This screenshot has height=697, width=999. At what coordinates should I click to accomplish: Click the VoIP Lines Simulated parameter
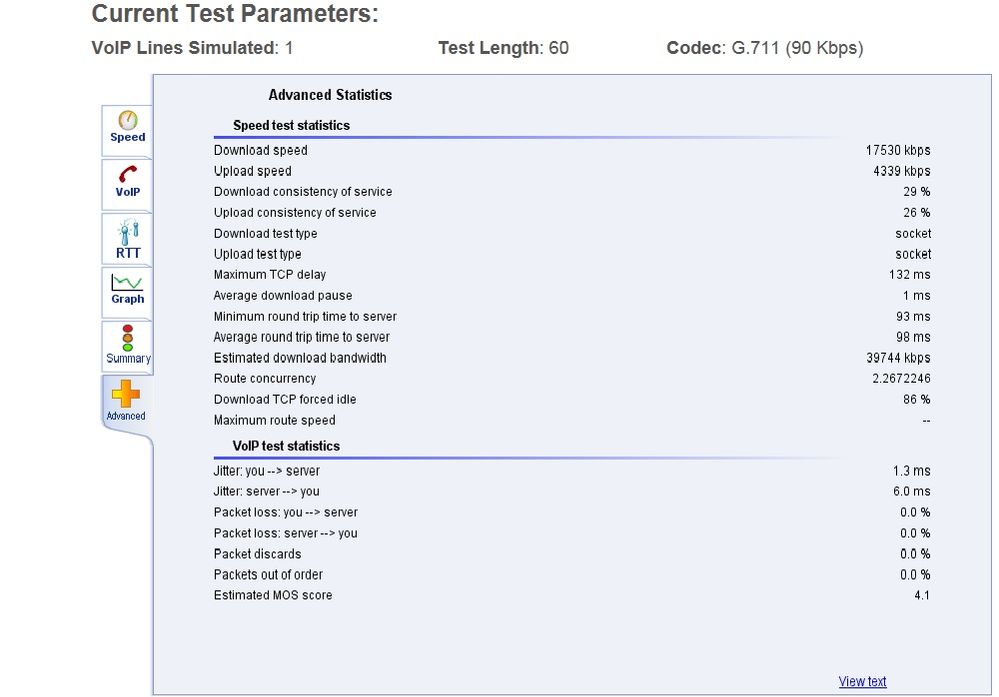pos(192,48)
